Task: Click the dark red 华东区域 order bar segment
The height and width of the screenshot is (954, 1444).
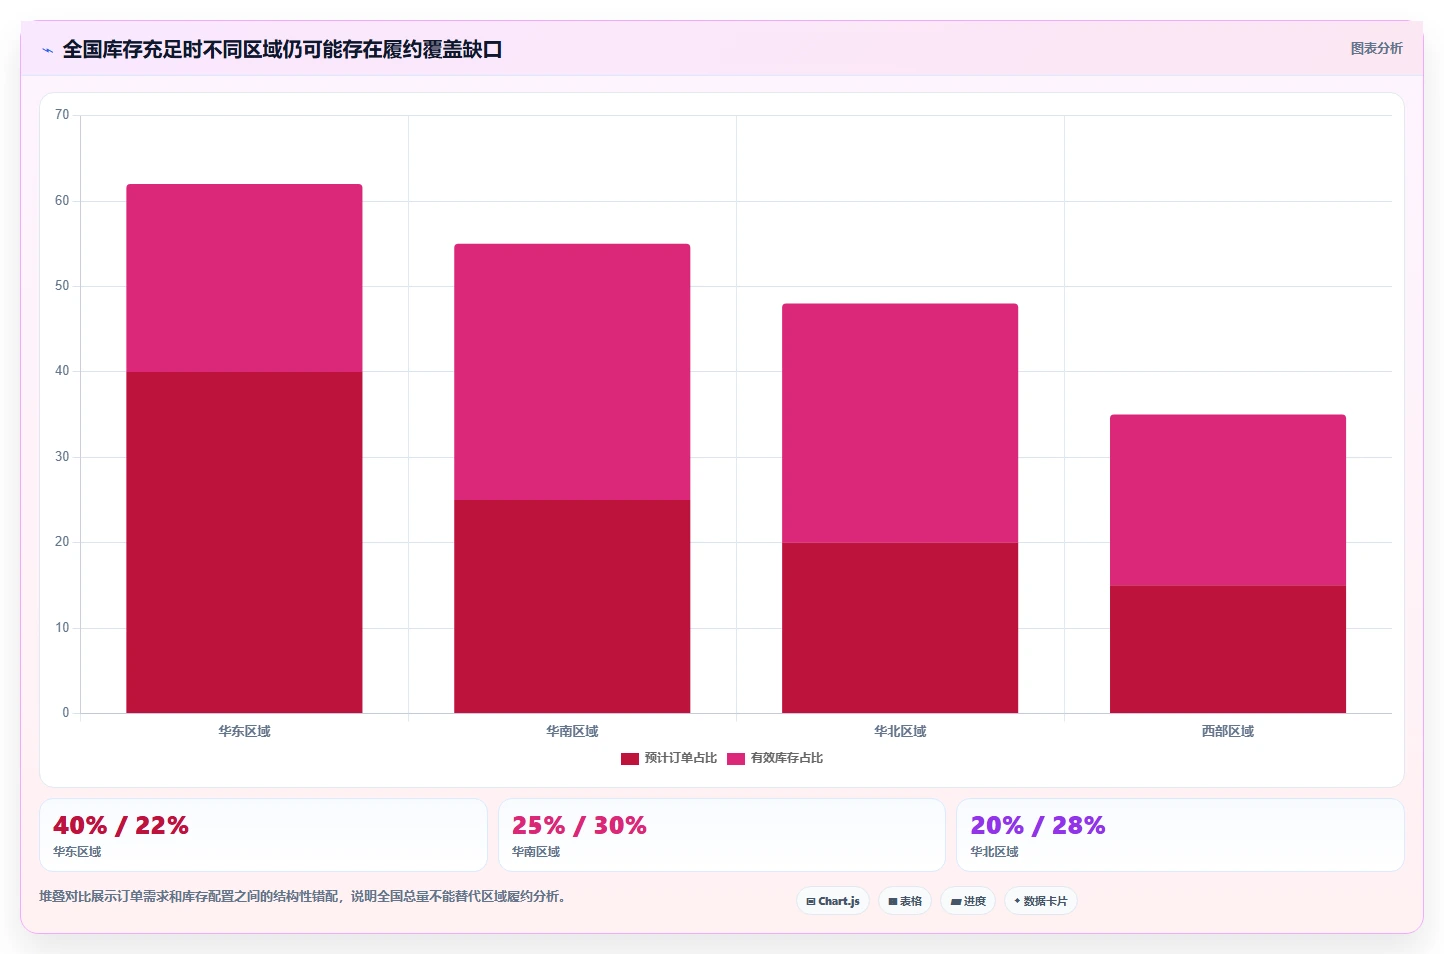Action: point(244,542)
